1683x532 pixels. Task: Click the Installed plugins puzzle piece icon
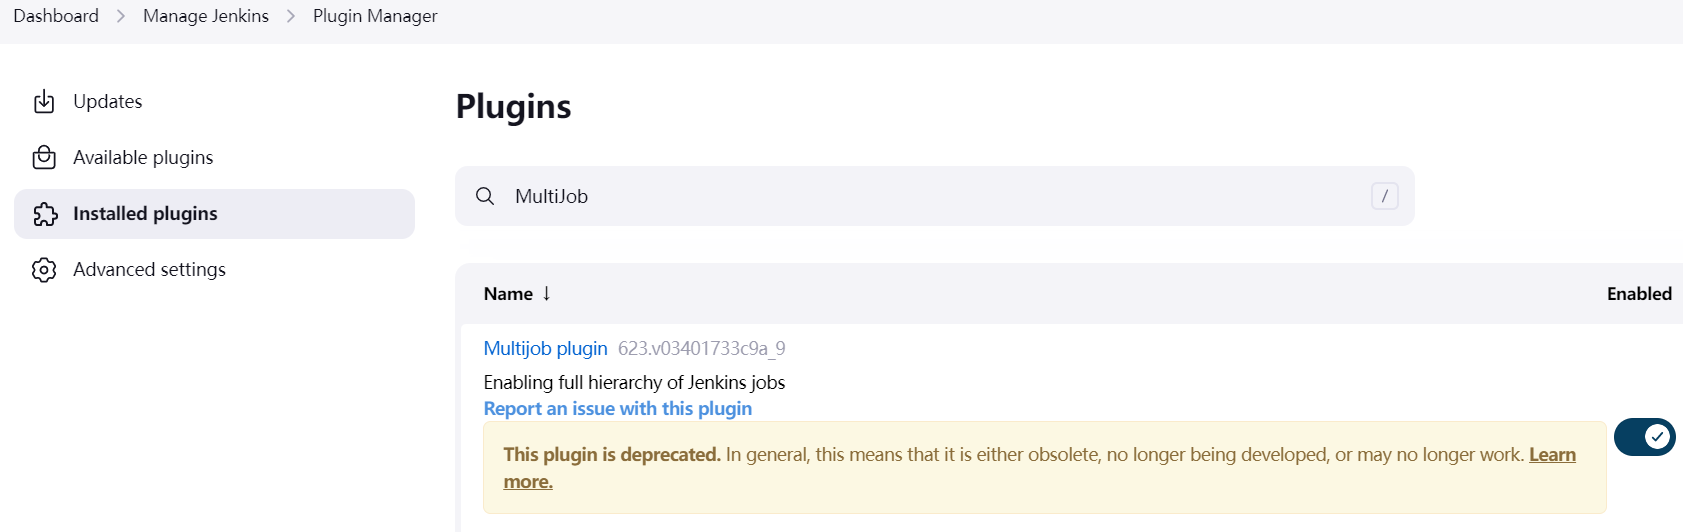(x=45, y=214)
